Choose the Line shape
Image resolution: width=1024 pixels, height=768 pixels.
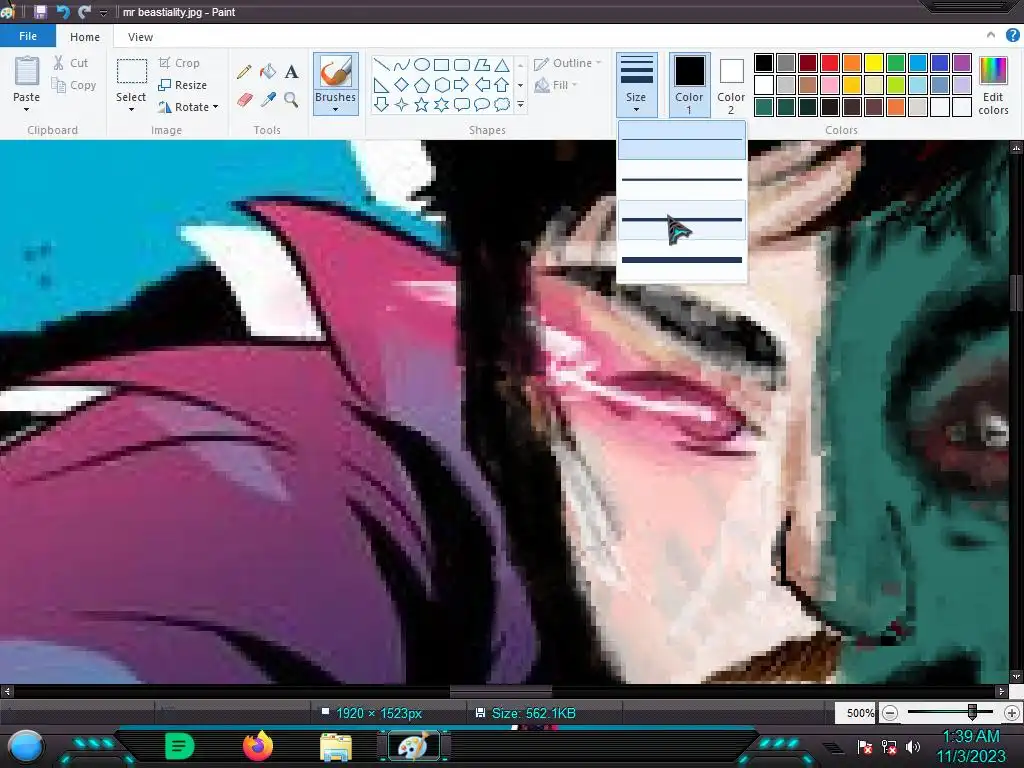point(381,65)
